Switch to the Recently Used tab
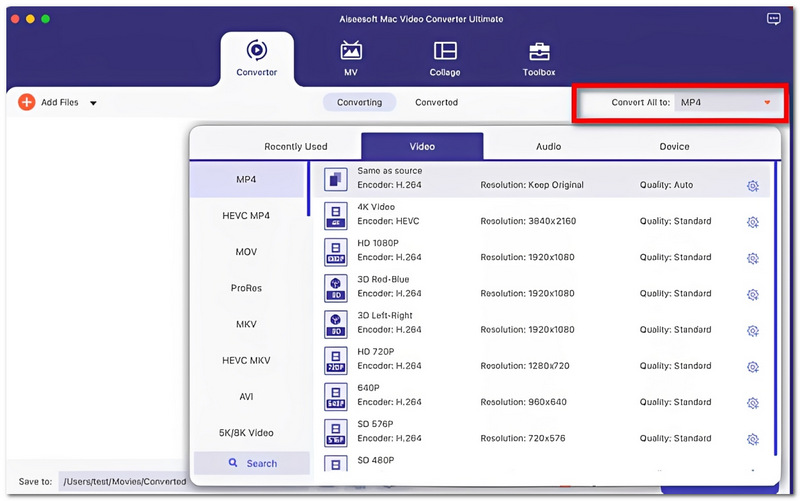 pyautogui.click(x=295, y=146)
